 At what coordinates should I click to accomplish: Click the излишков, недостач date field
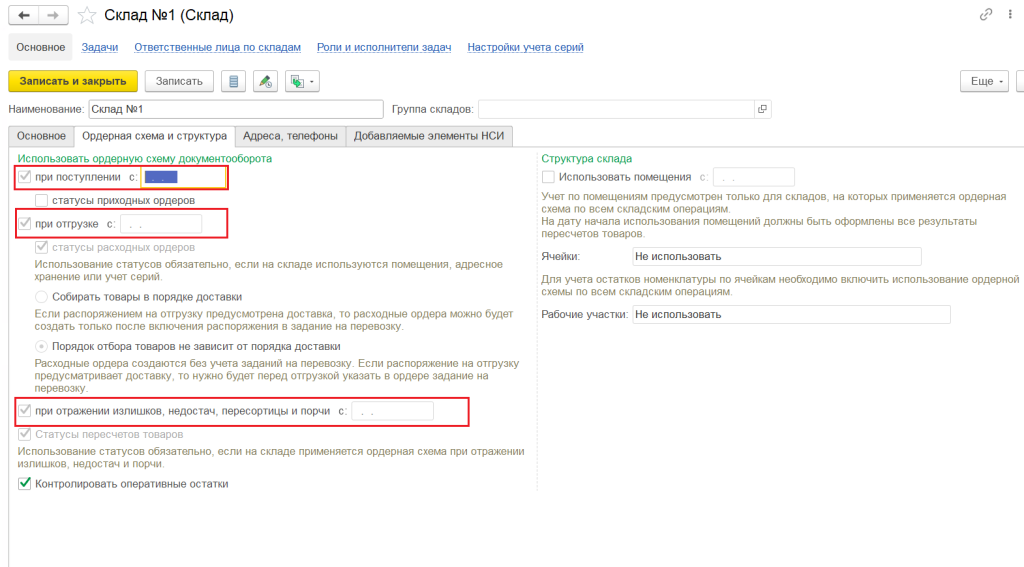tap(392, 411)
